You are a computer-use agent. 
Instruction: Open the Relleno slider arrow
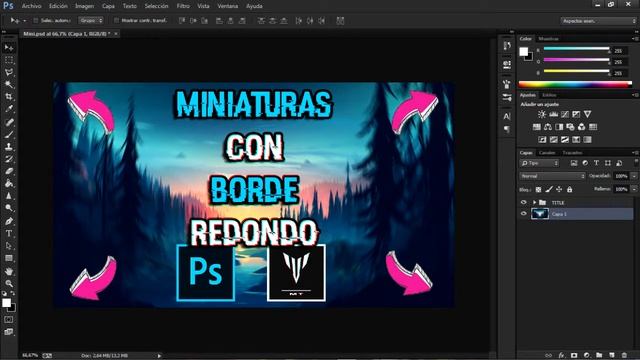[634, 189]
